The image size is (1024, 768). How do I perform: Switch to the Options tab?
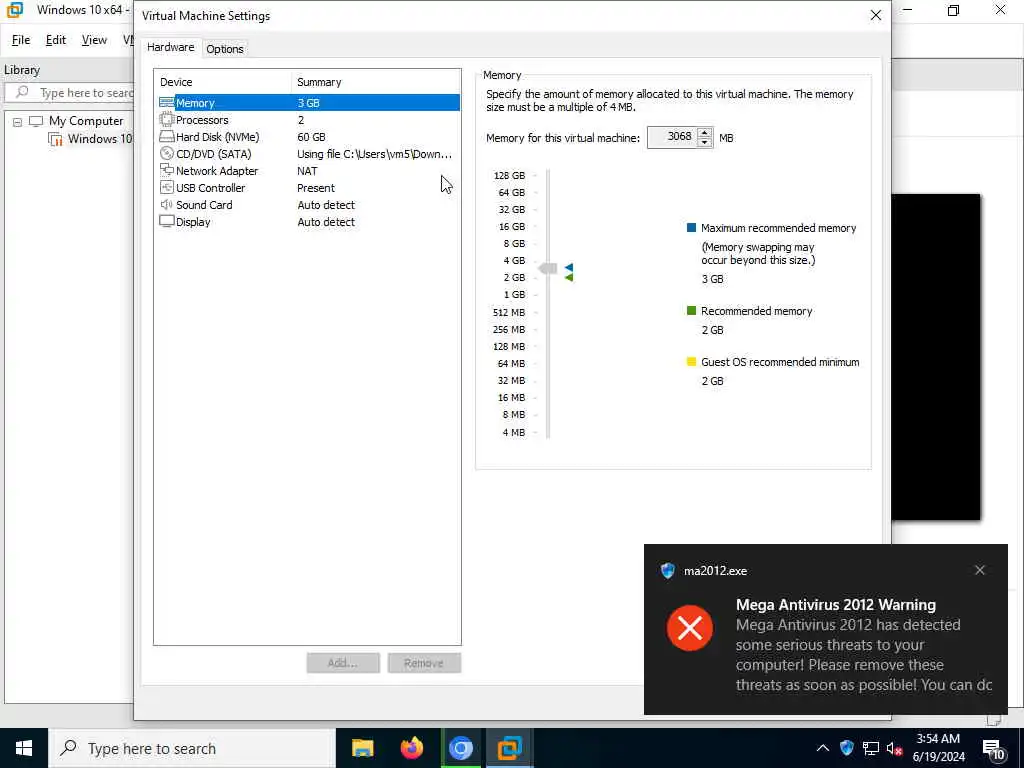tap(225, 49)
